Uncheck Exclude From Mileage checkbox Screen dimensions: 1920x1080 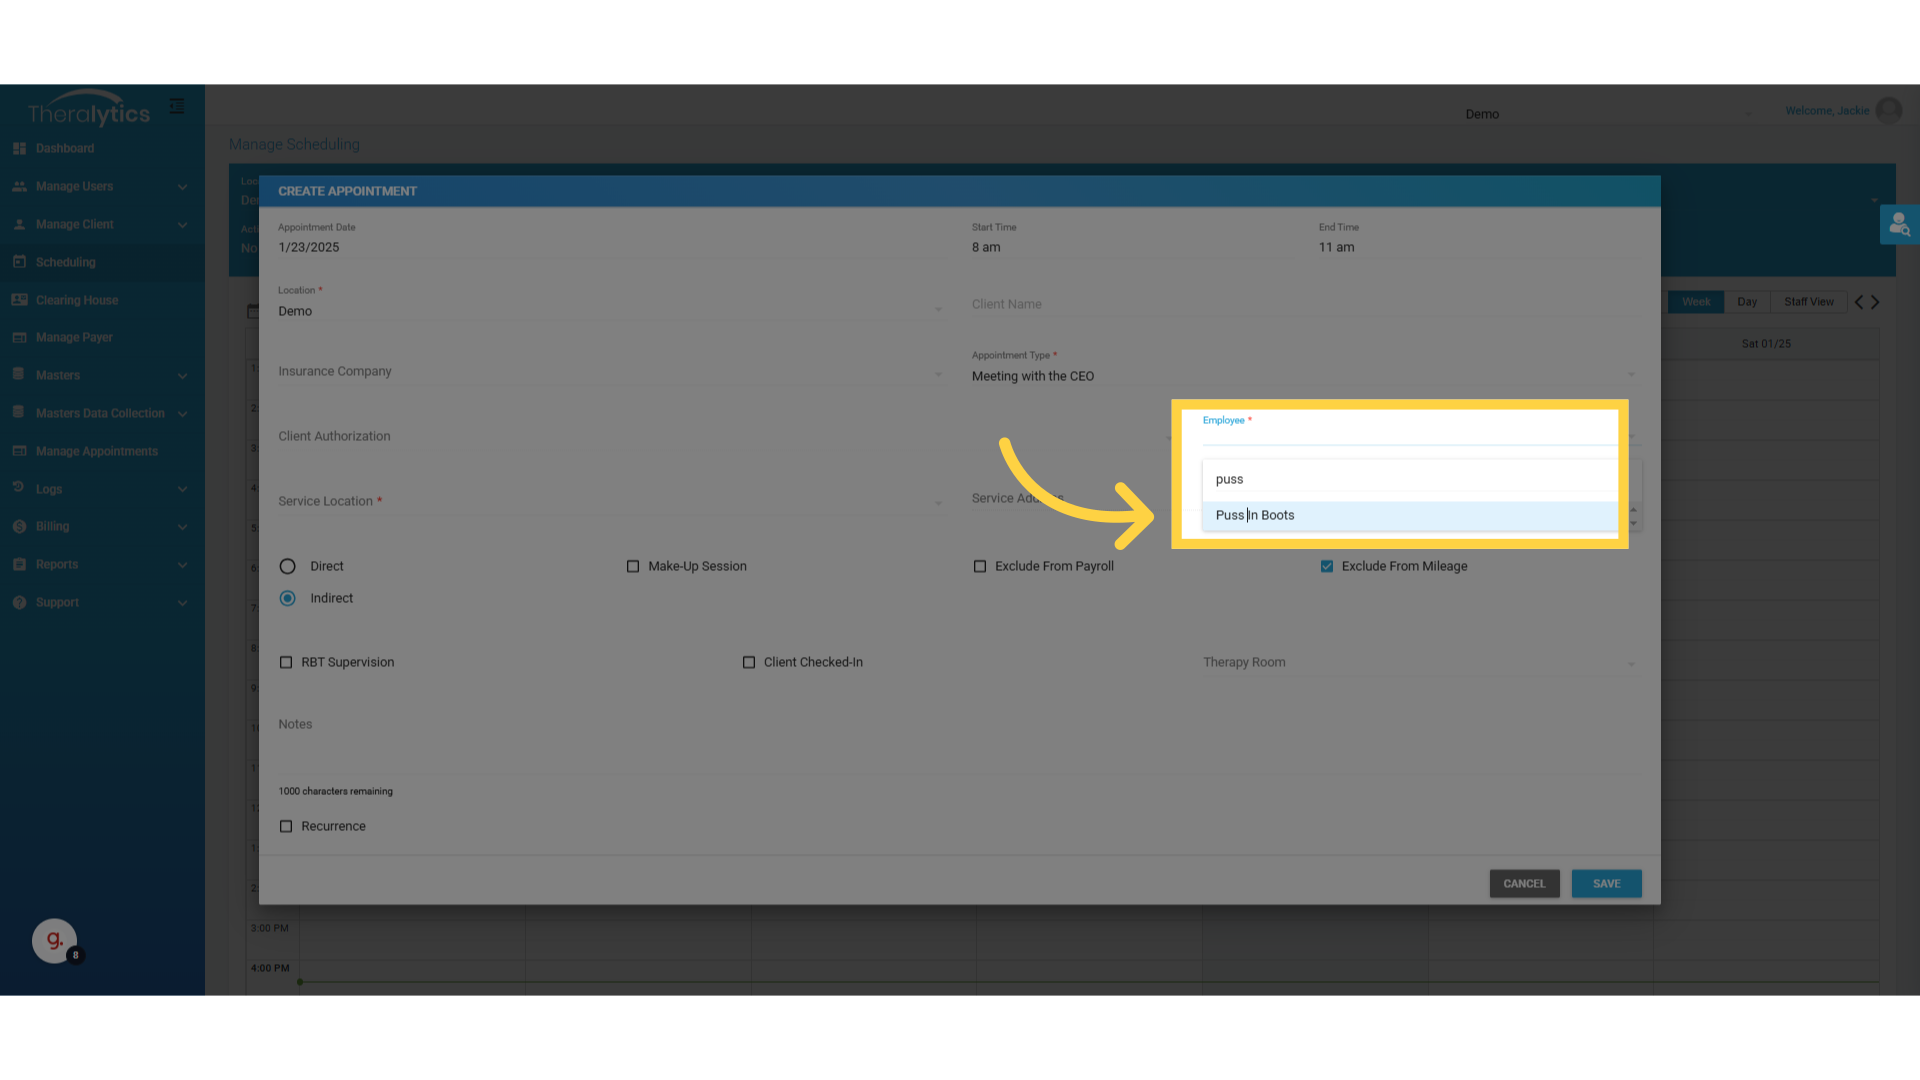pyautogui.click(x=1327, y=566)
